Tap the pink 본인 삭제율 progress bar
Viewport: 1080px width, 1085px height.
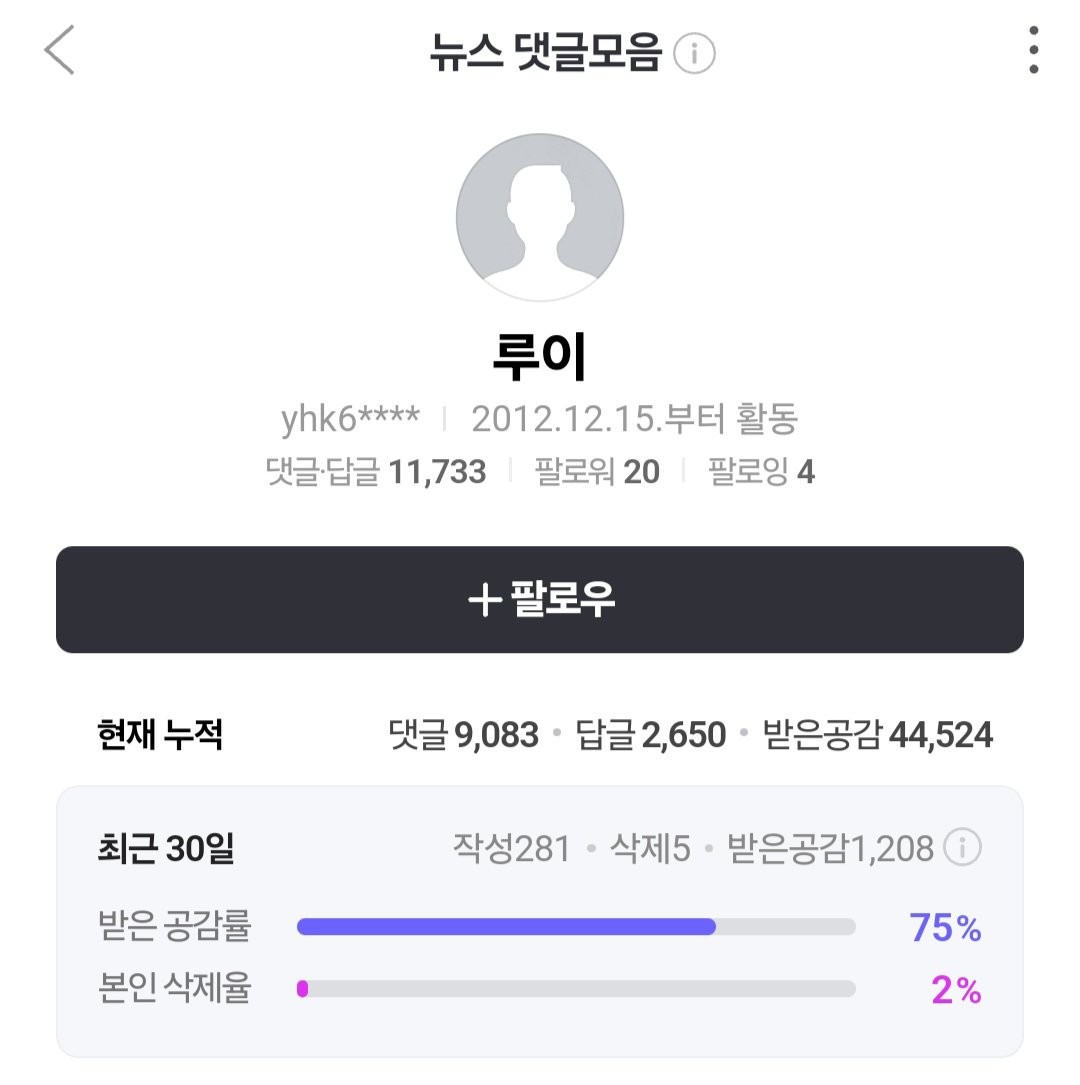coord(576,989)
